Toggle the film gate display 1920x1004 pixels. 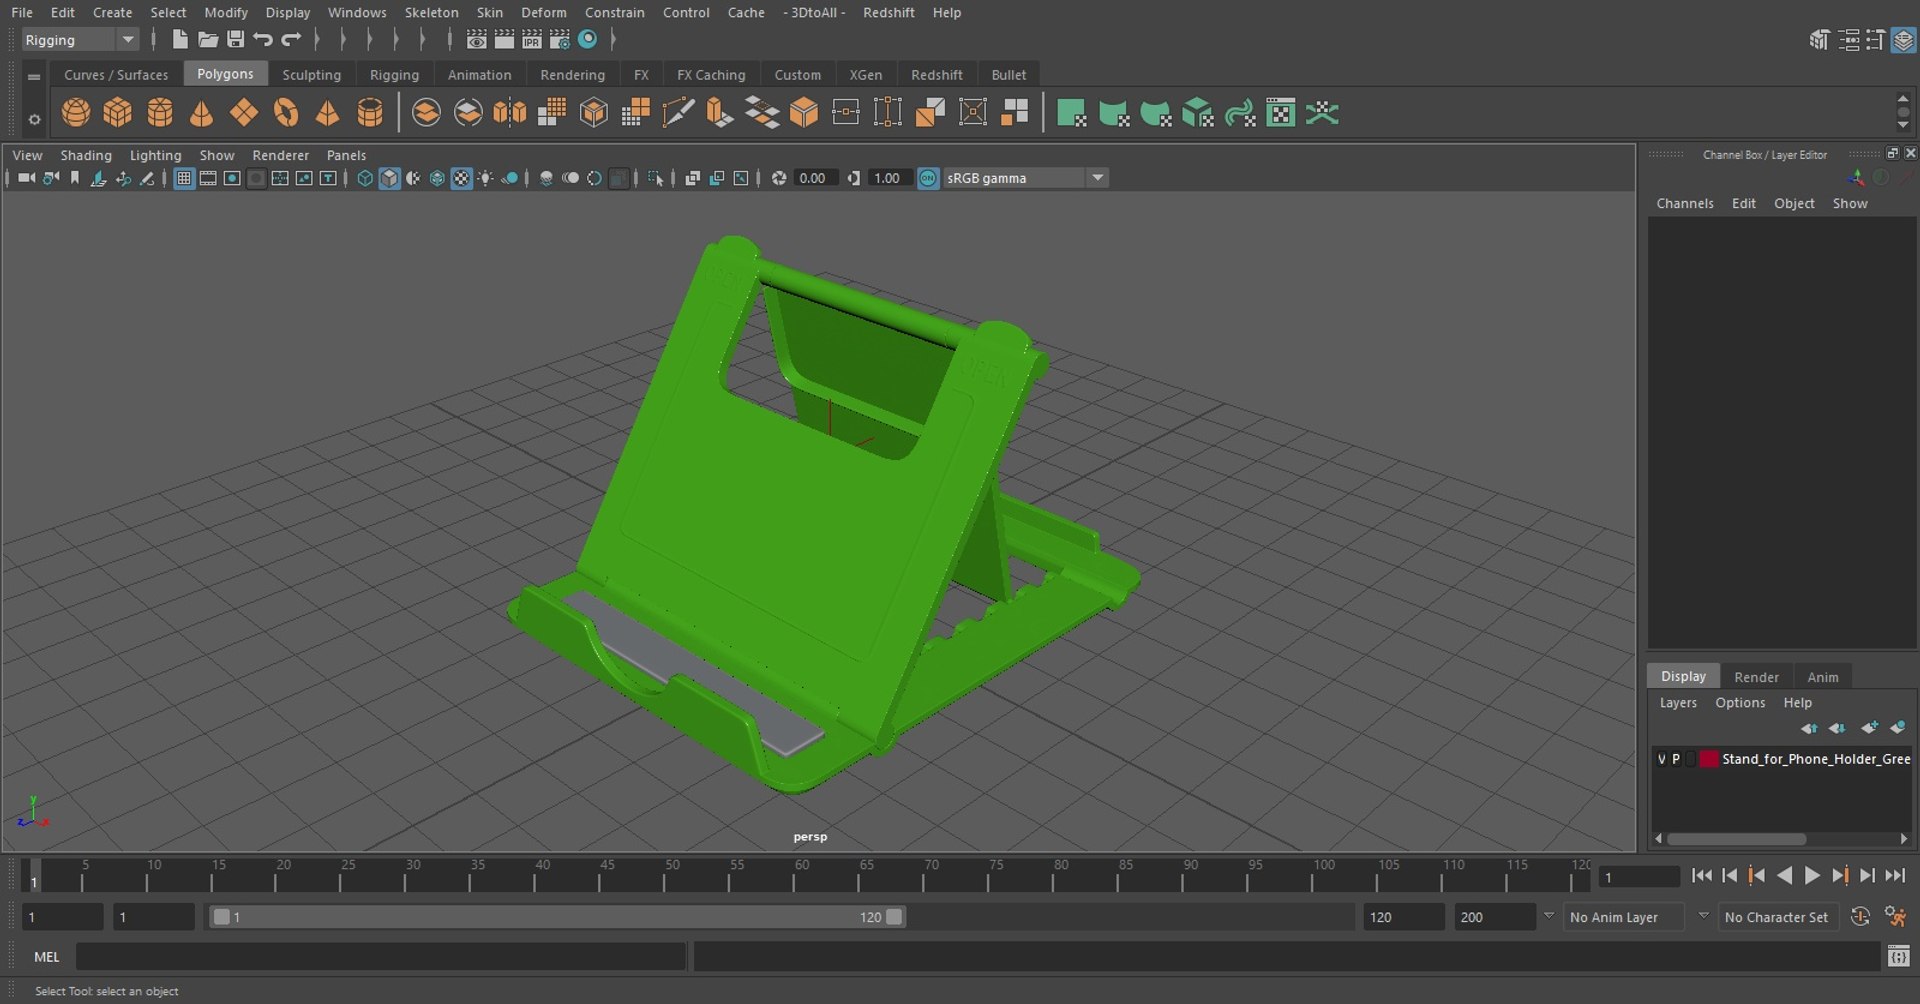tap(208, 178)
